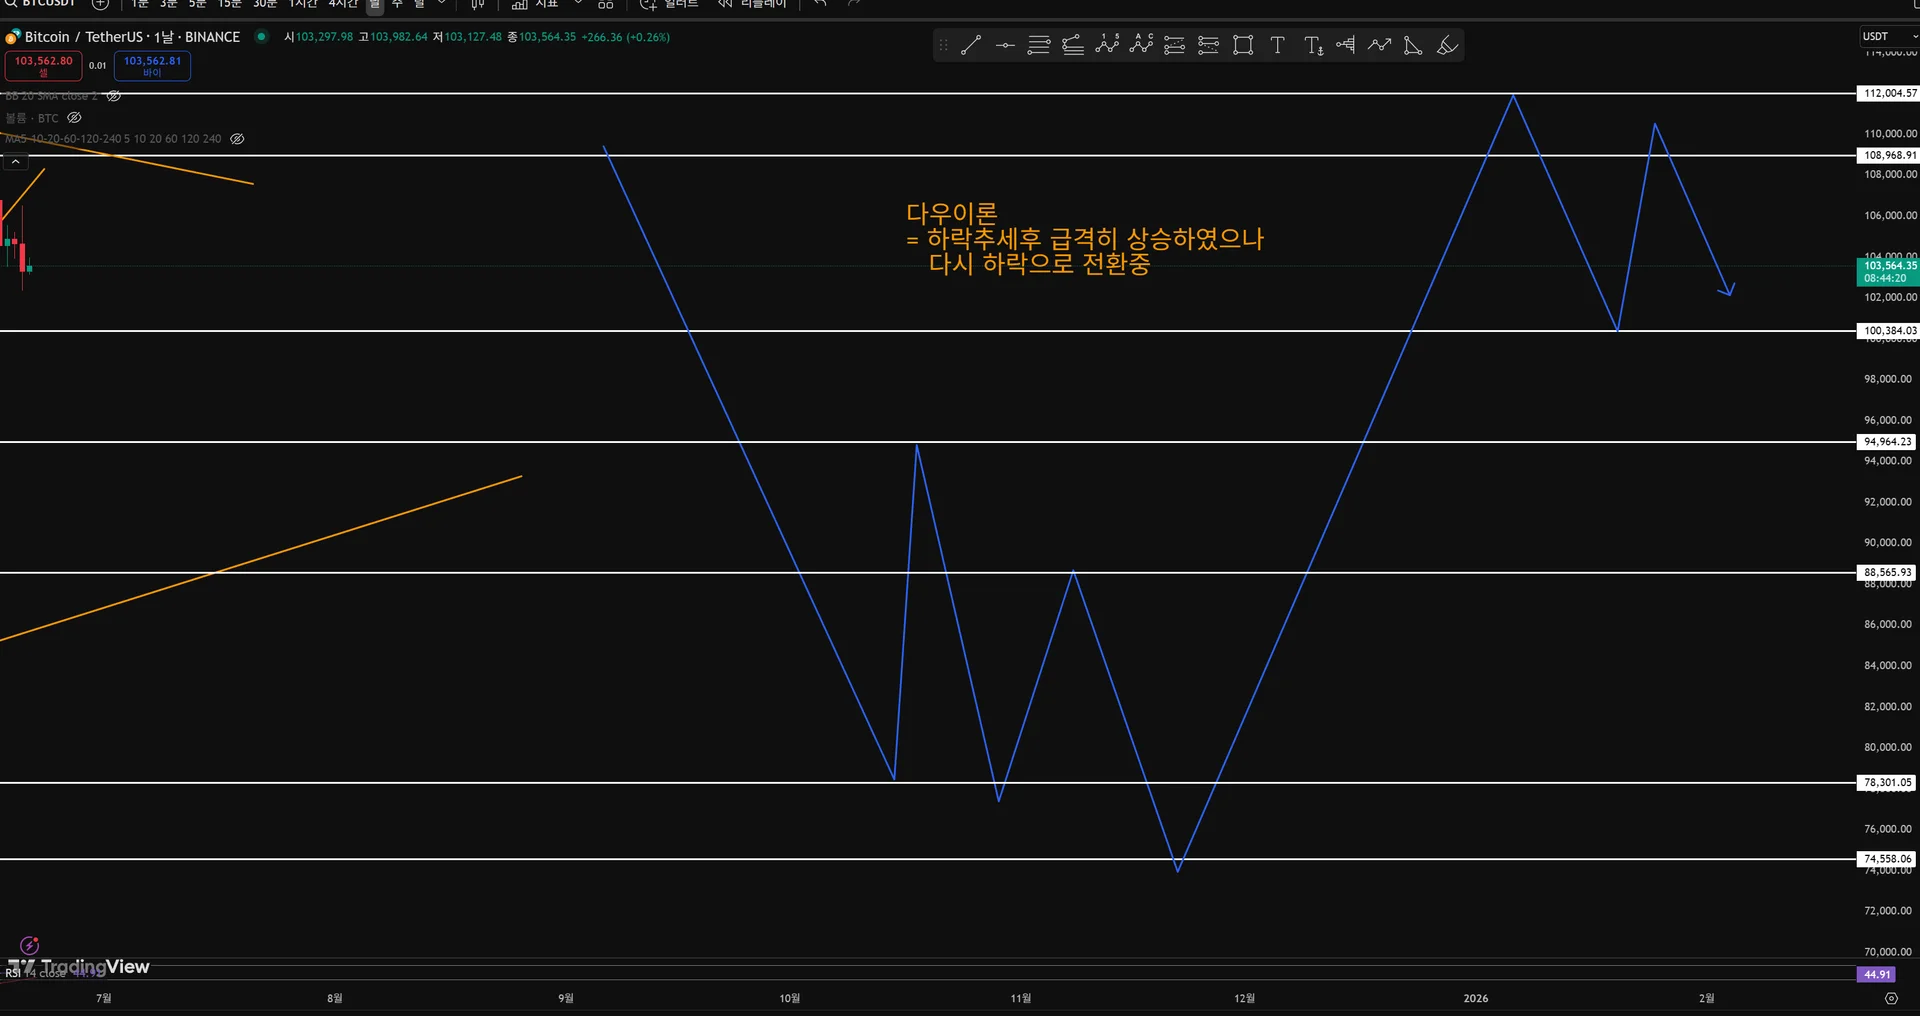Click the 103,562.80 sell button
Screen dimensions: 1920x1016
[x=43, y=66]
